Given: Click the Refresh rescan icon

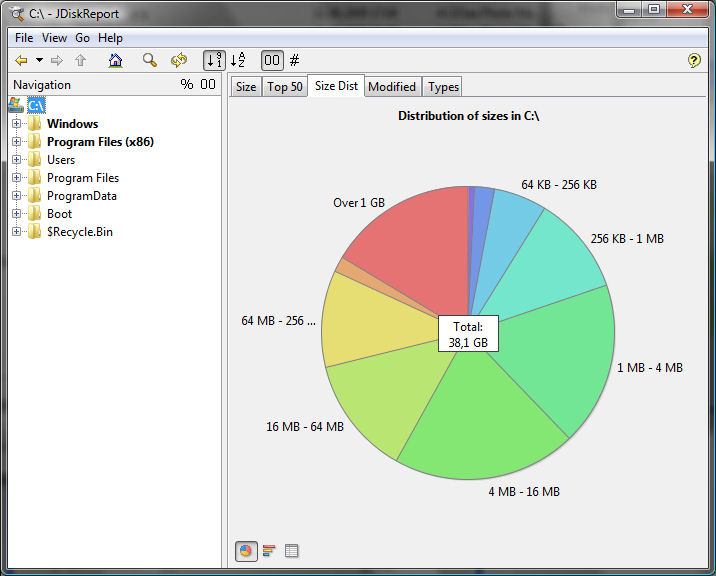Looking at the screenshot, I should pyautogui.click(x=179, y=60).
